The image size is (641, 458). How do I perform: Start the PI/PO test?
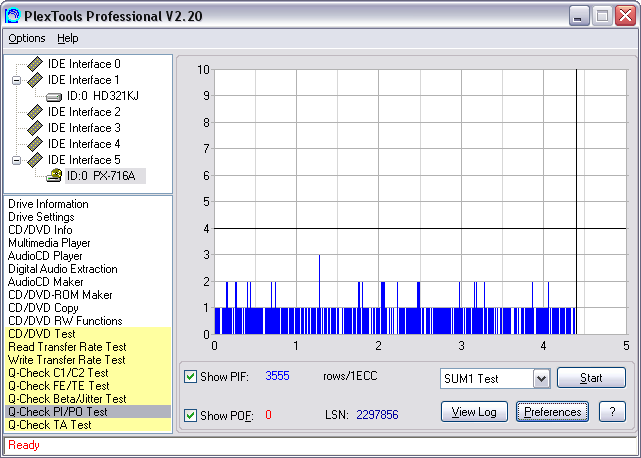pyautogui.click(x=591, y=377)
